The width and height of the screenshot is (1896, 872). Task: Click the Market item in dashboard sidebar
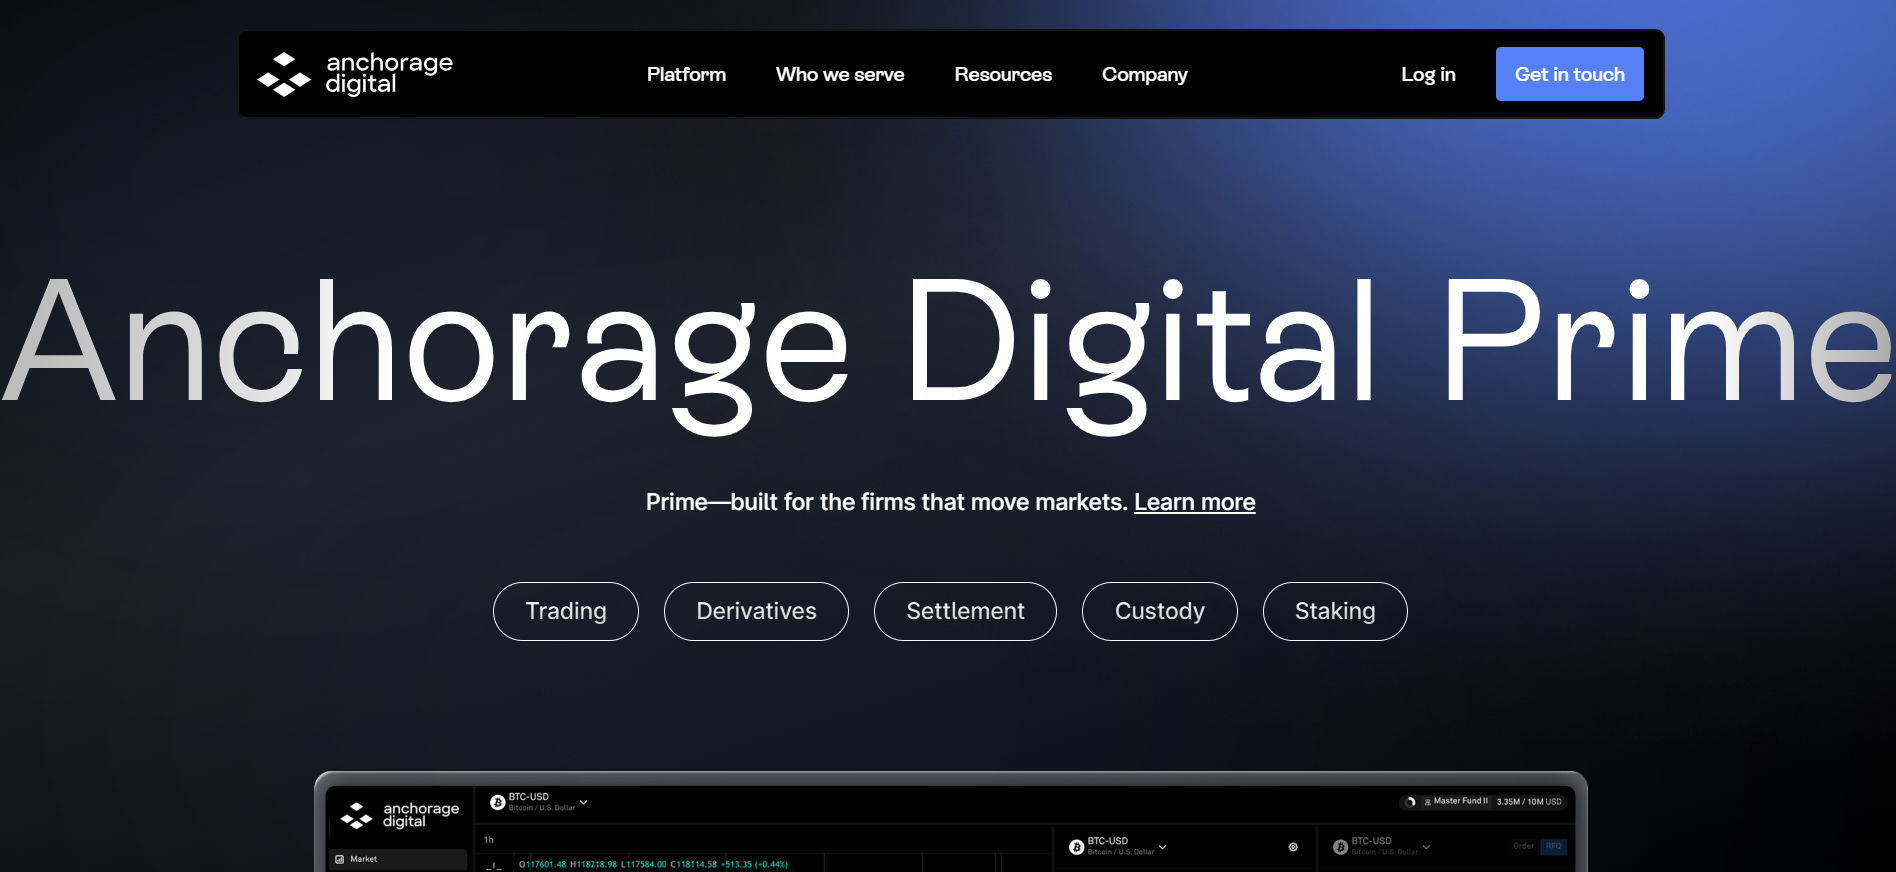(x=399, y=859)
